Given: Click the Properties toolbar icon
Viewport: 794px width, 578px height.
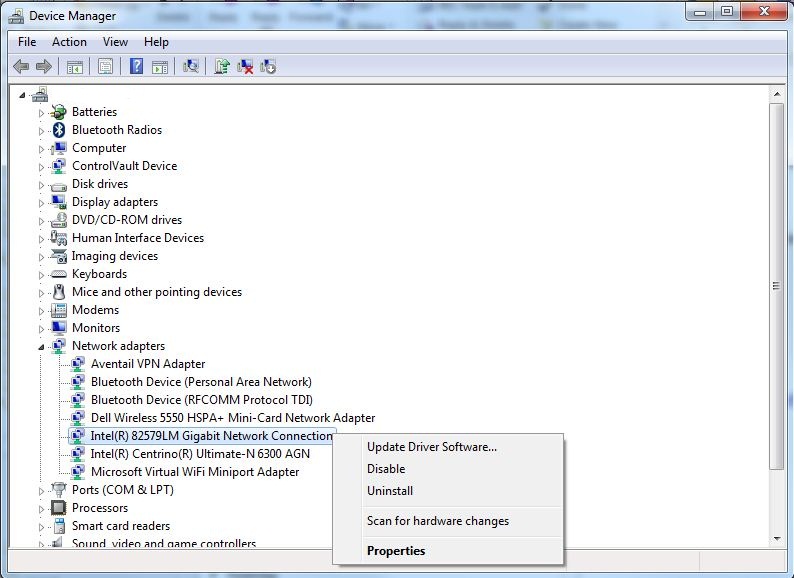Looking at the screenshot, I should coord(105,67).
